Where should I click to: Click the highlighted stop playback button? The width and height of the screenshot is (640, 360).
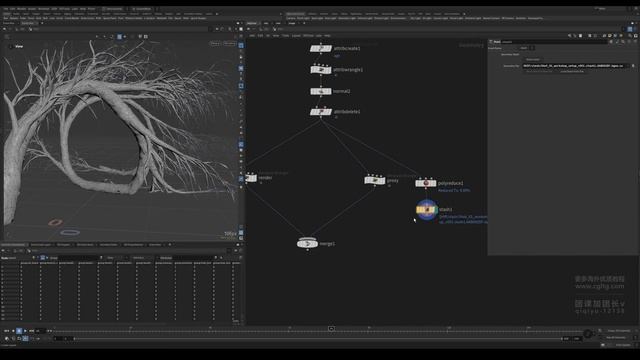tap(19, 331)
